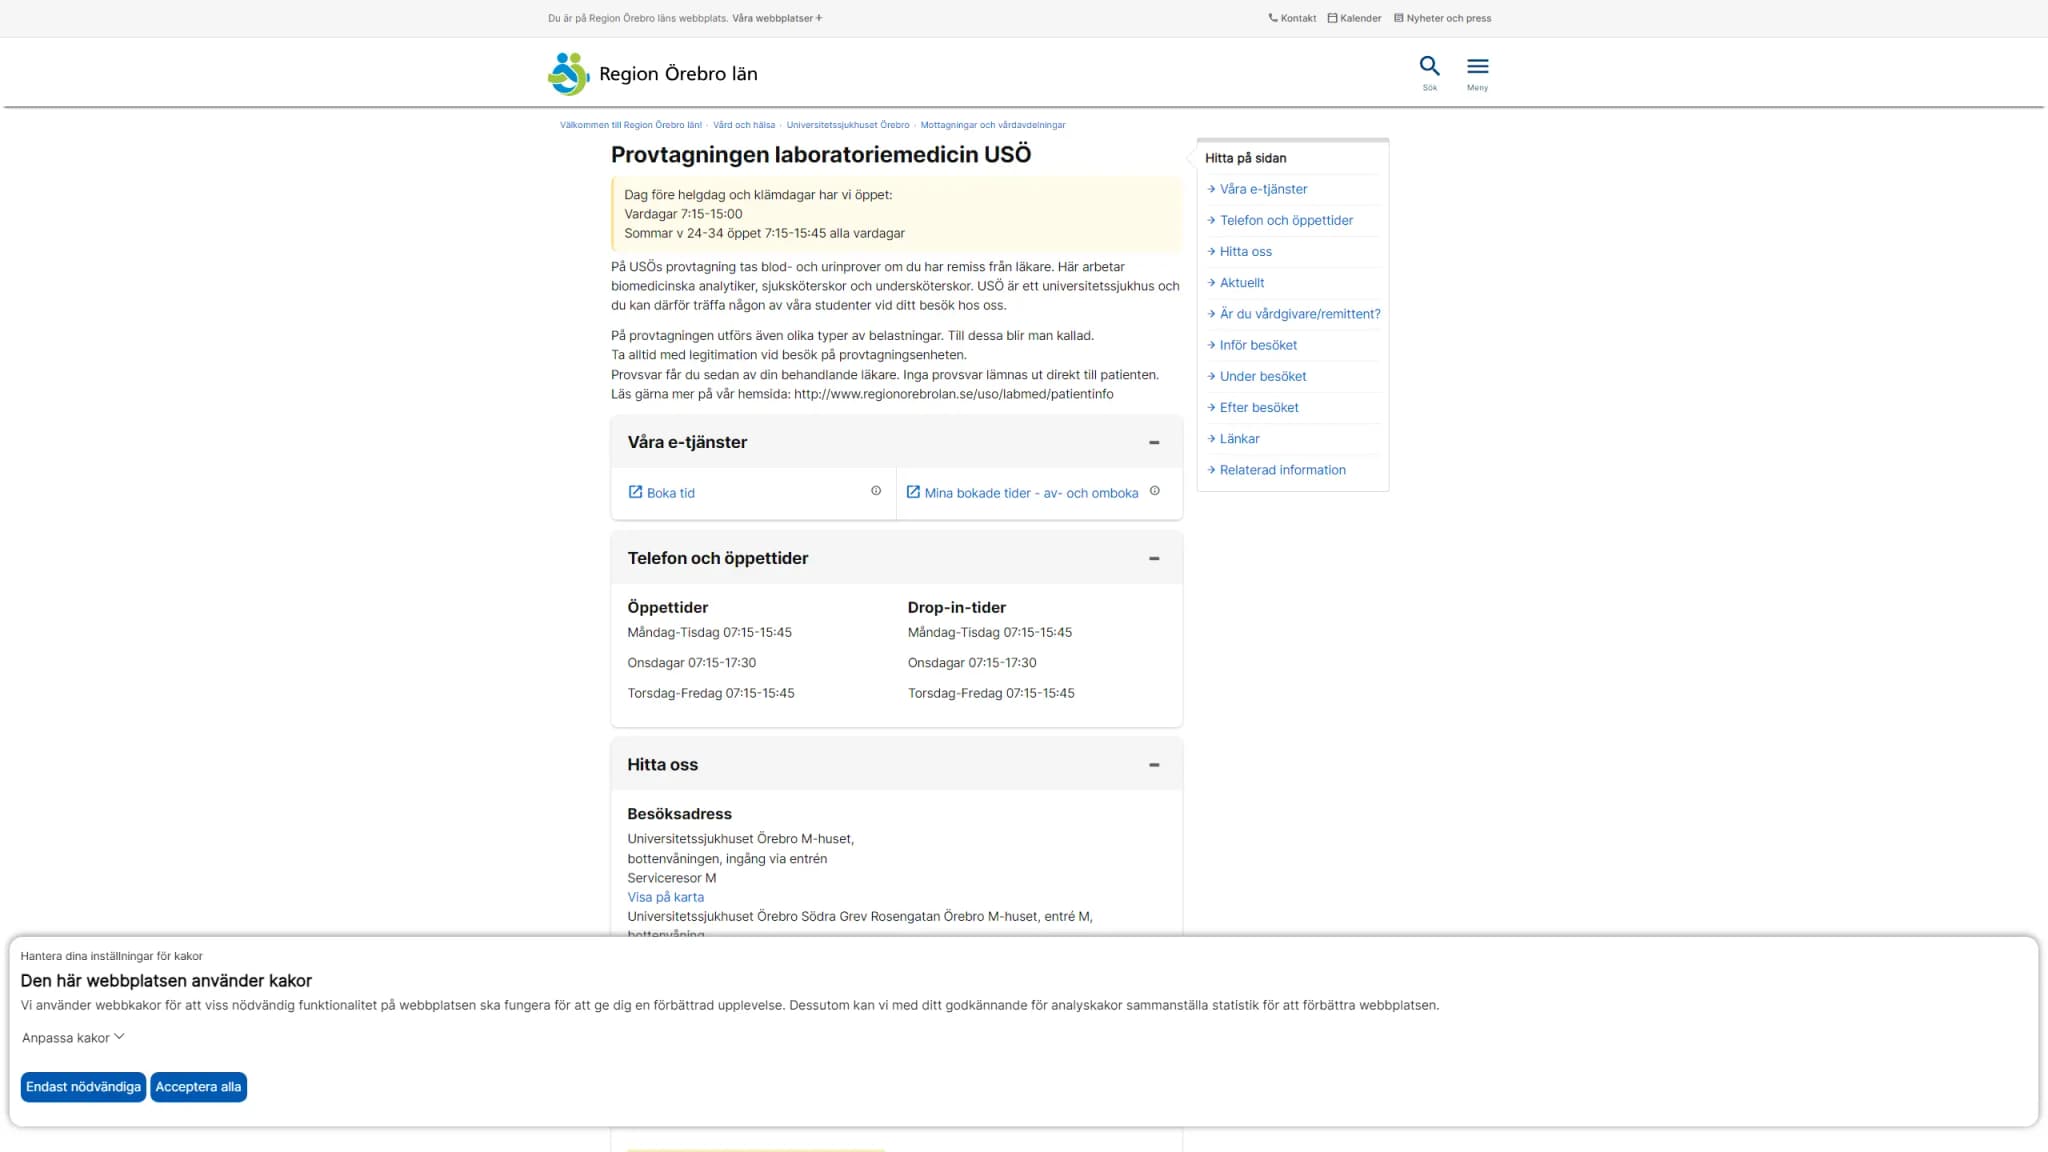Collapse the Våra e-tjänster section

tap(1154, 442)
